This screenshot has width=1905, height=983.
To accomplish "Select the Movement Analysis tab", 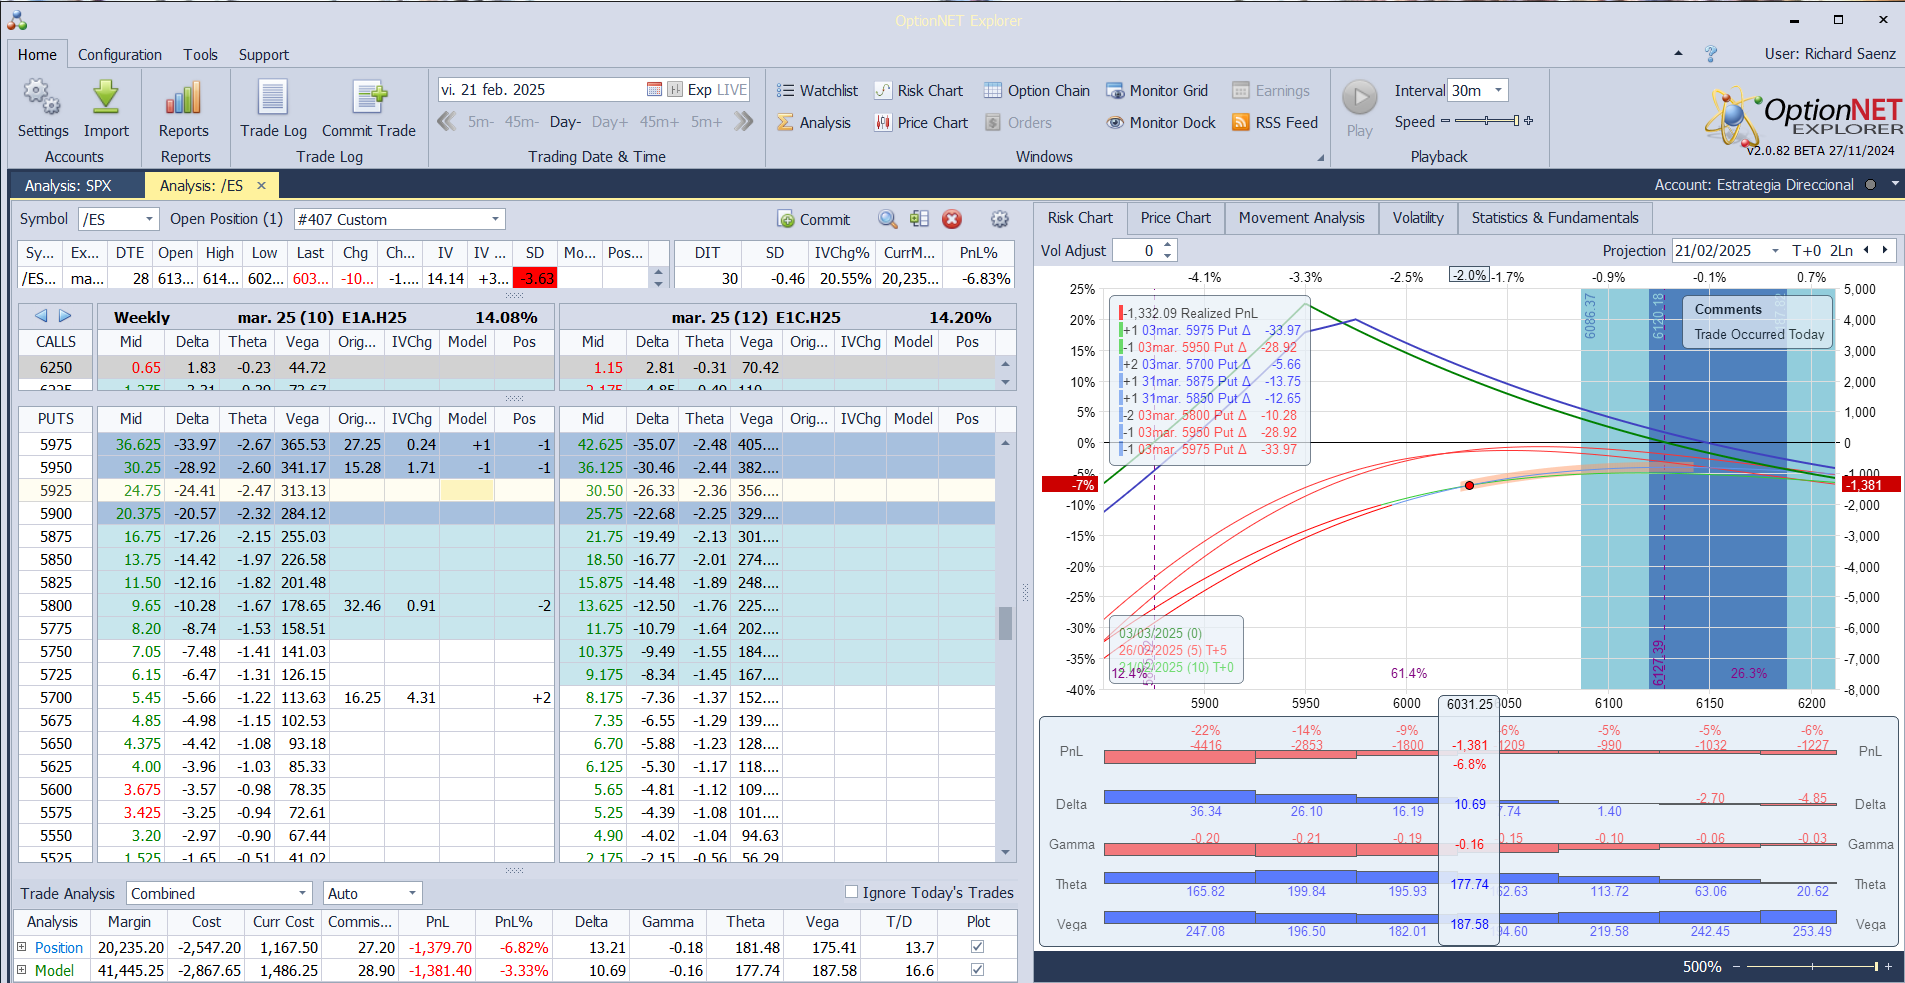I will pyautogui.click(x=1301, y=218).
